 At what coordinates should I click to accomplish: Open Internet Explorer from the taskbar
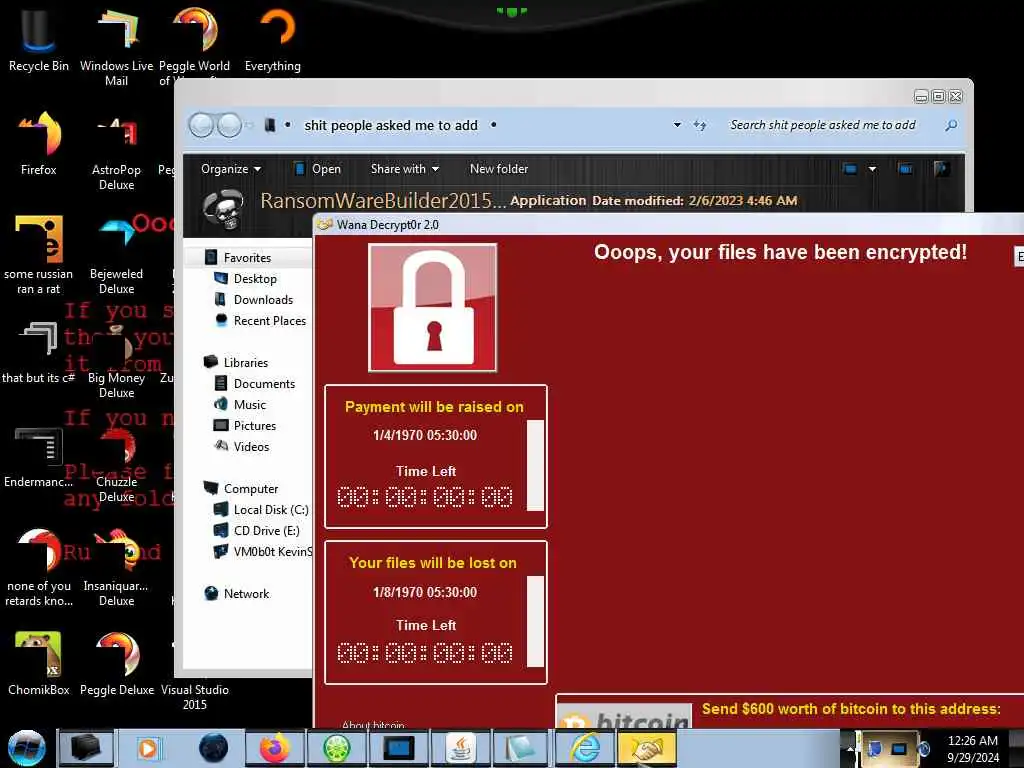click(585, 748)
